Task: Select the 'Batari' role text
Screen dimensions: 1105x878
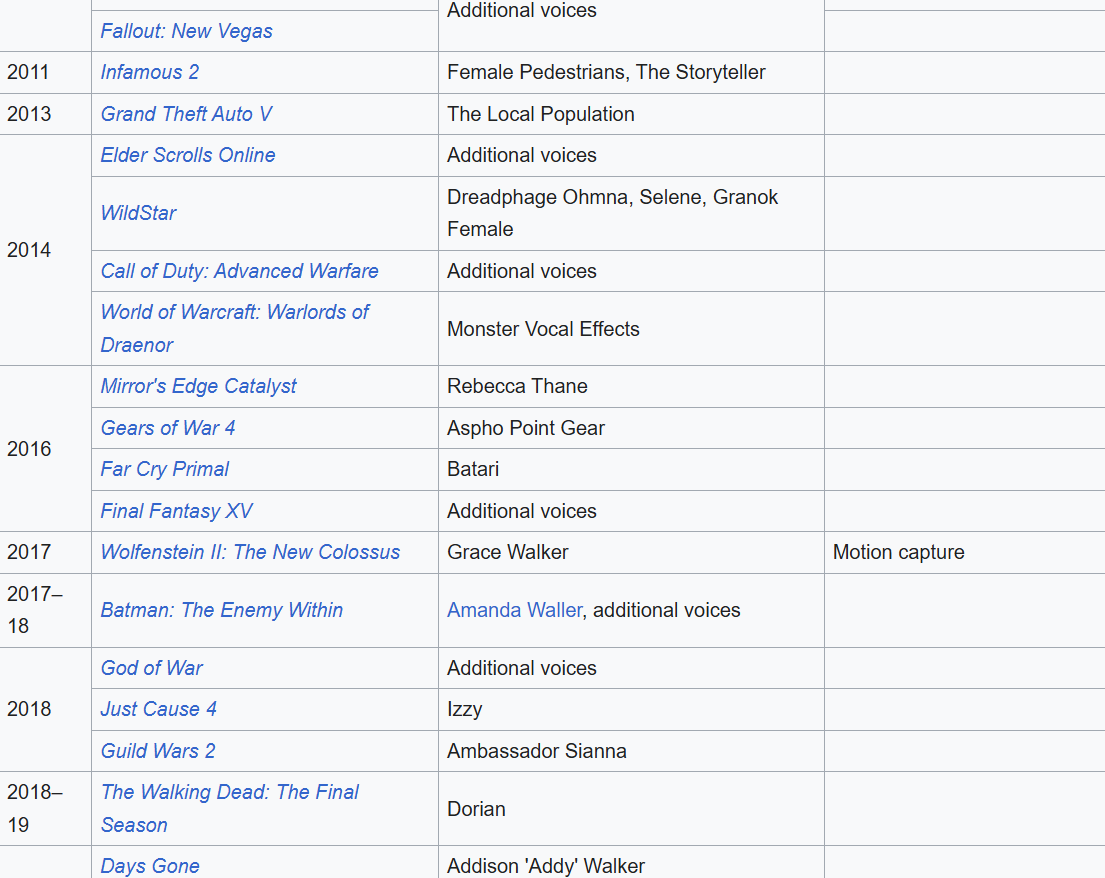Action: [473, 469]
